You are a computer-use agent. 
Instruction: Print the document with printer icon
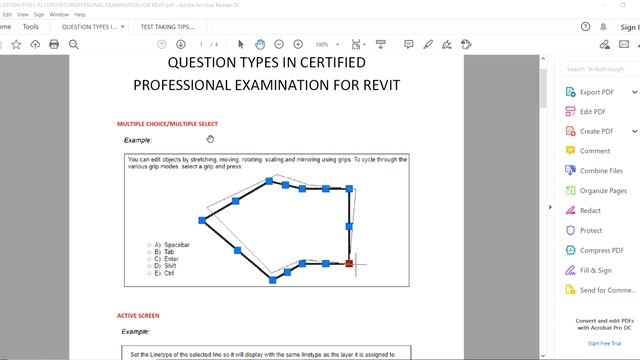pyautogui.click(x=54, y=44)
